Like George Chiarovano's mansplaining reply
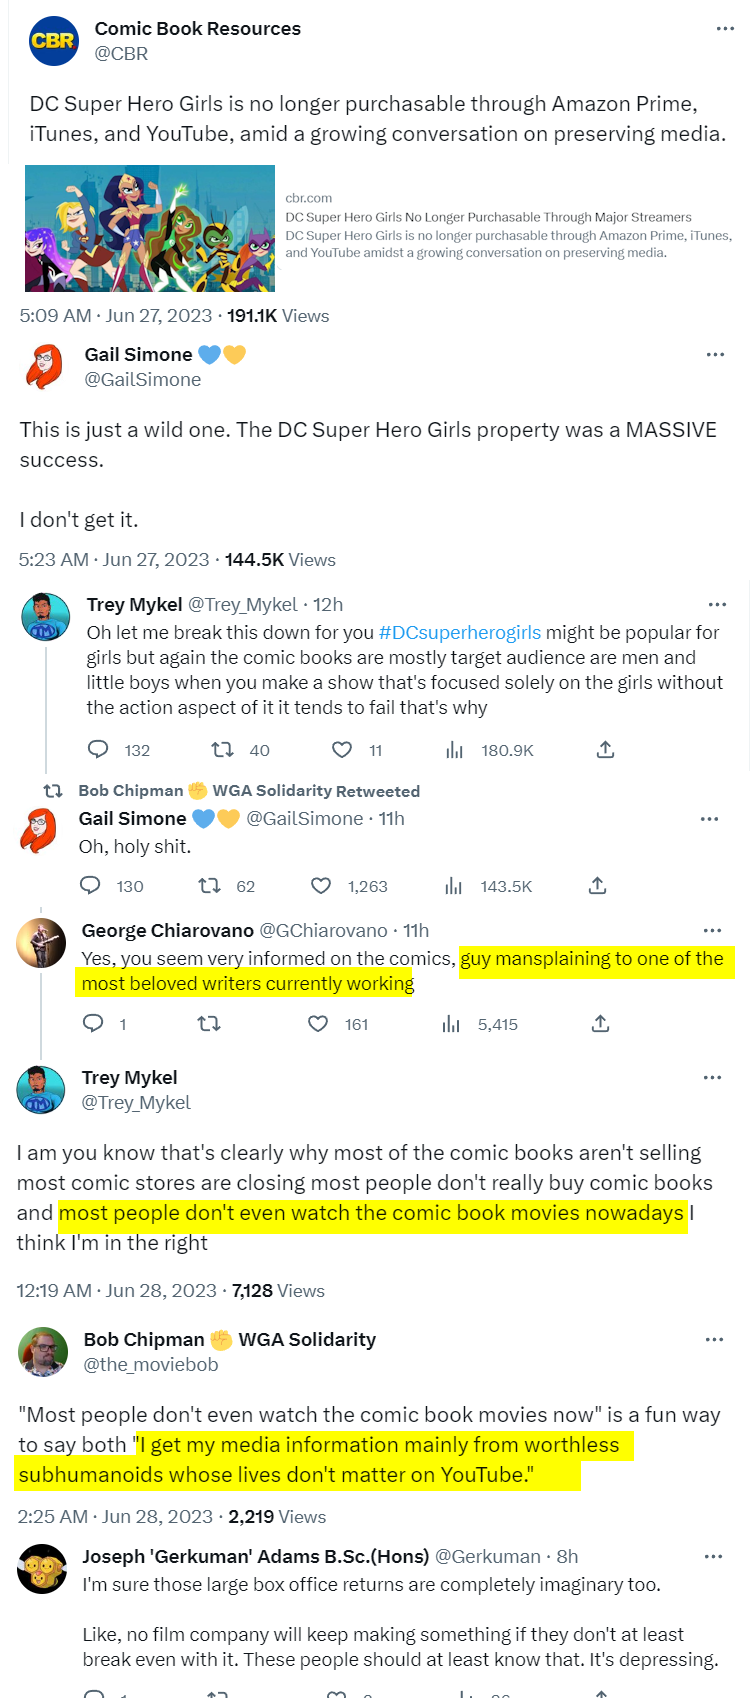This screenshot has width=755, height=1698. click(318, 1024)
